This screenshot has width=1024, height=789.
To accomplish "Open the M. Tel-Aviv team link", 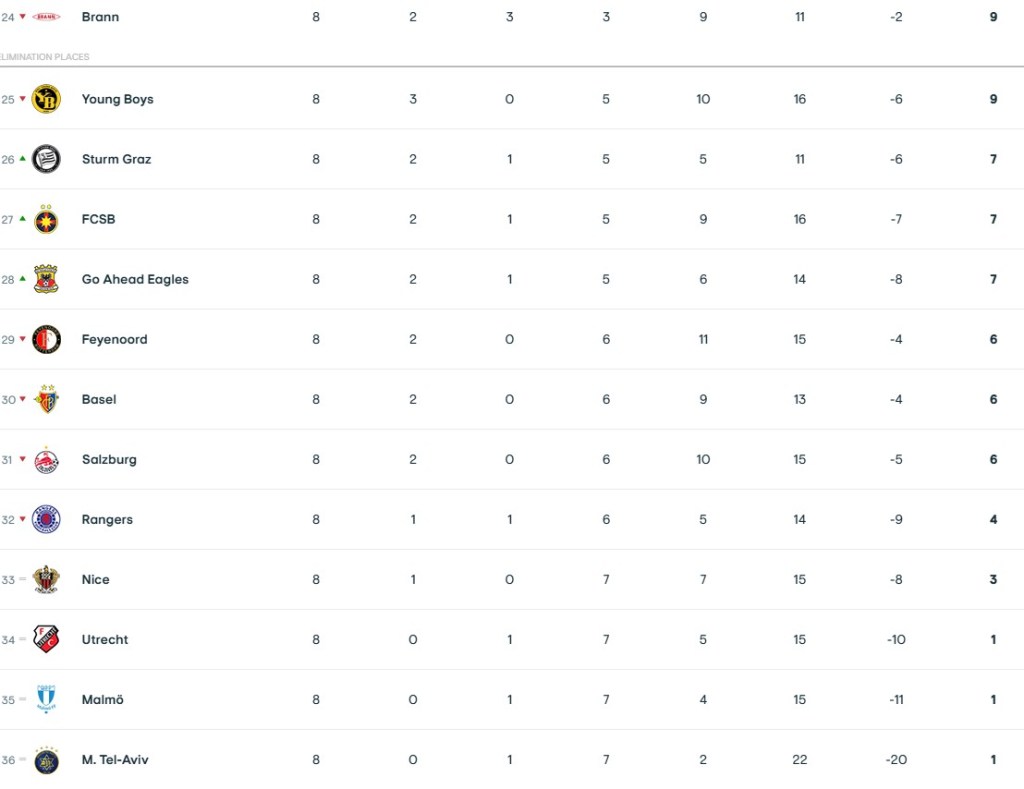I will pos(115,759).
